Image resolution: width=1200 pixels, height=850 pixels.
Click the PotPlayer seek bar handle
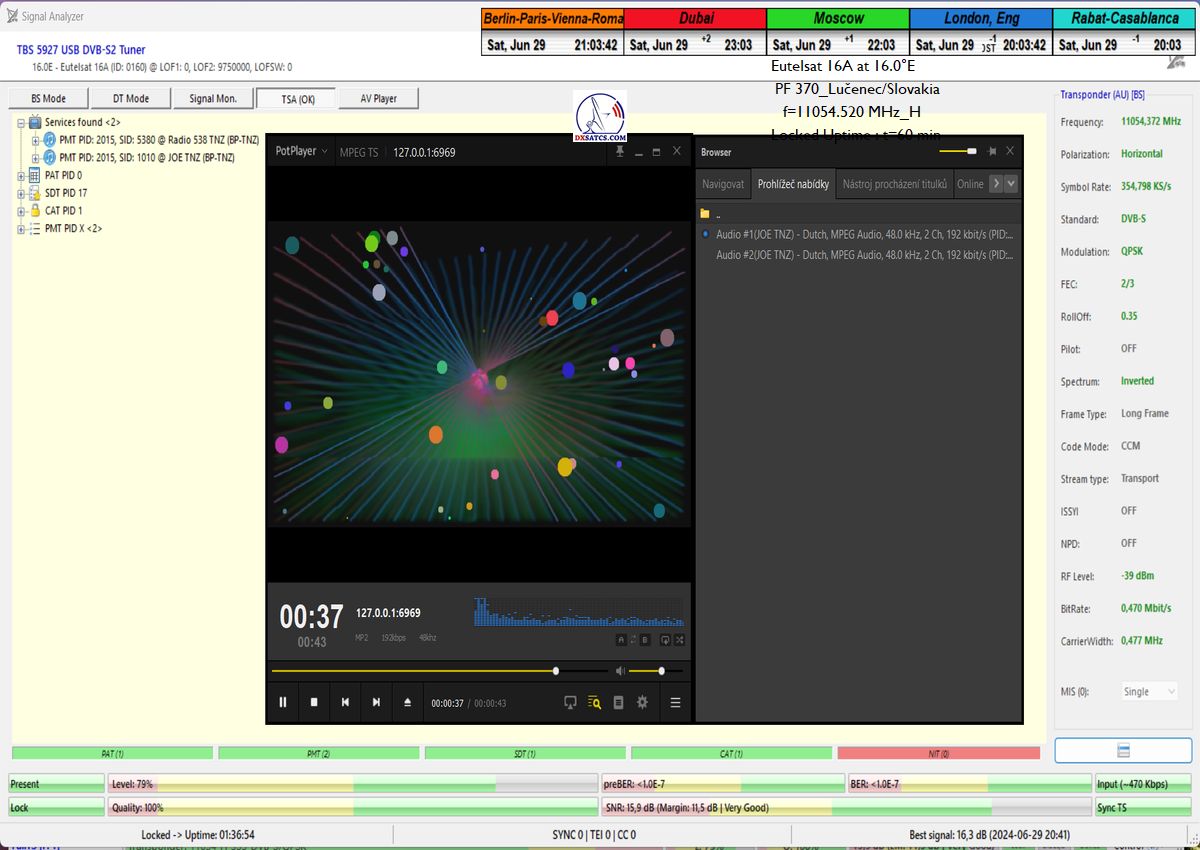556,671
